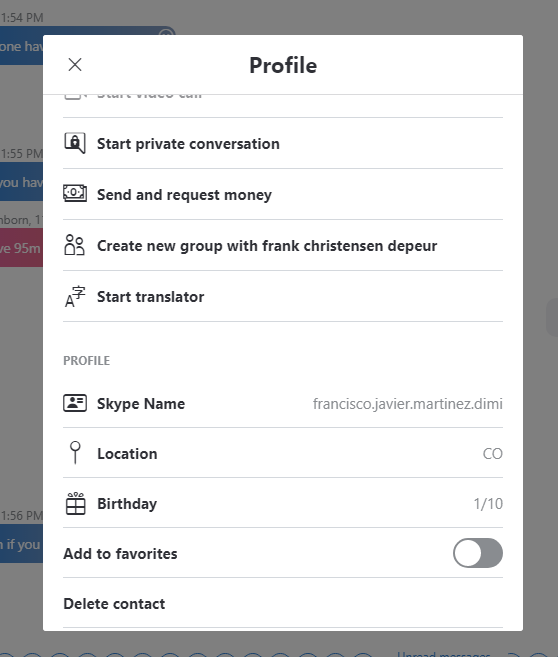Click the partially hidden video call icon
This screenshot has height=657, width=558.
[x=75, y=97]
